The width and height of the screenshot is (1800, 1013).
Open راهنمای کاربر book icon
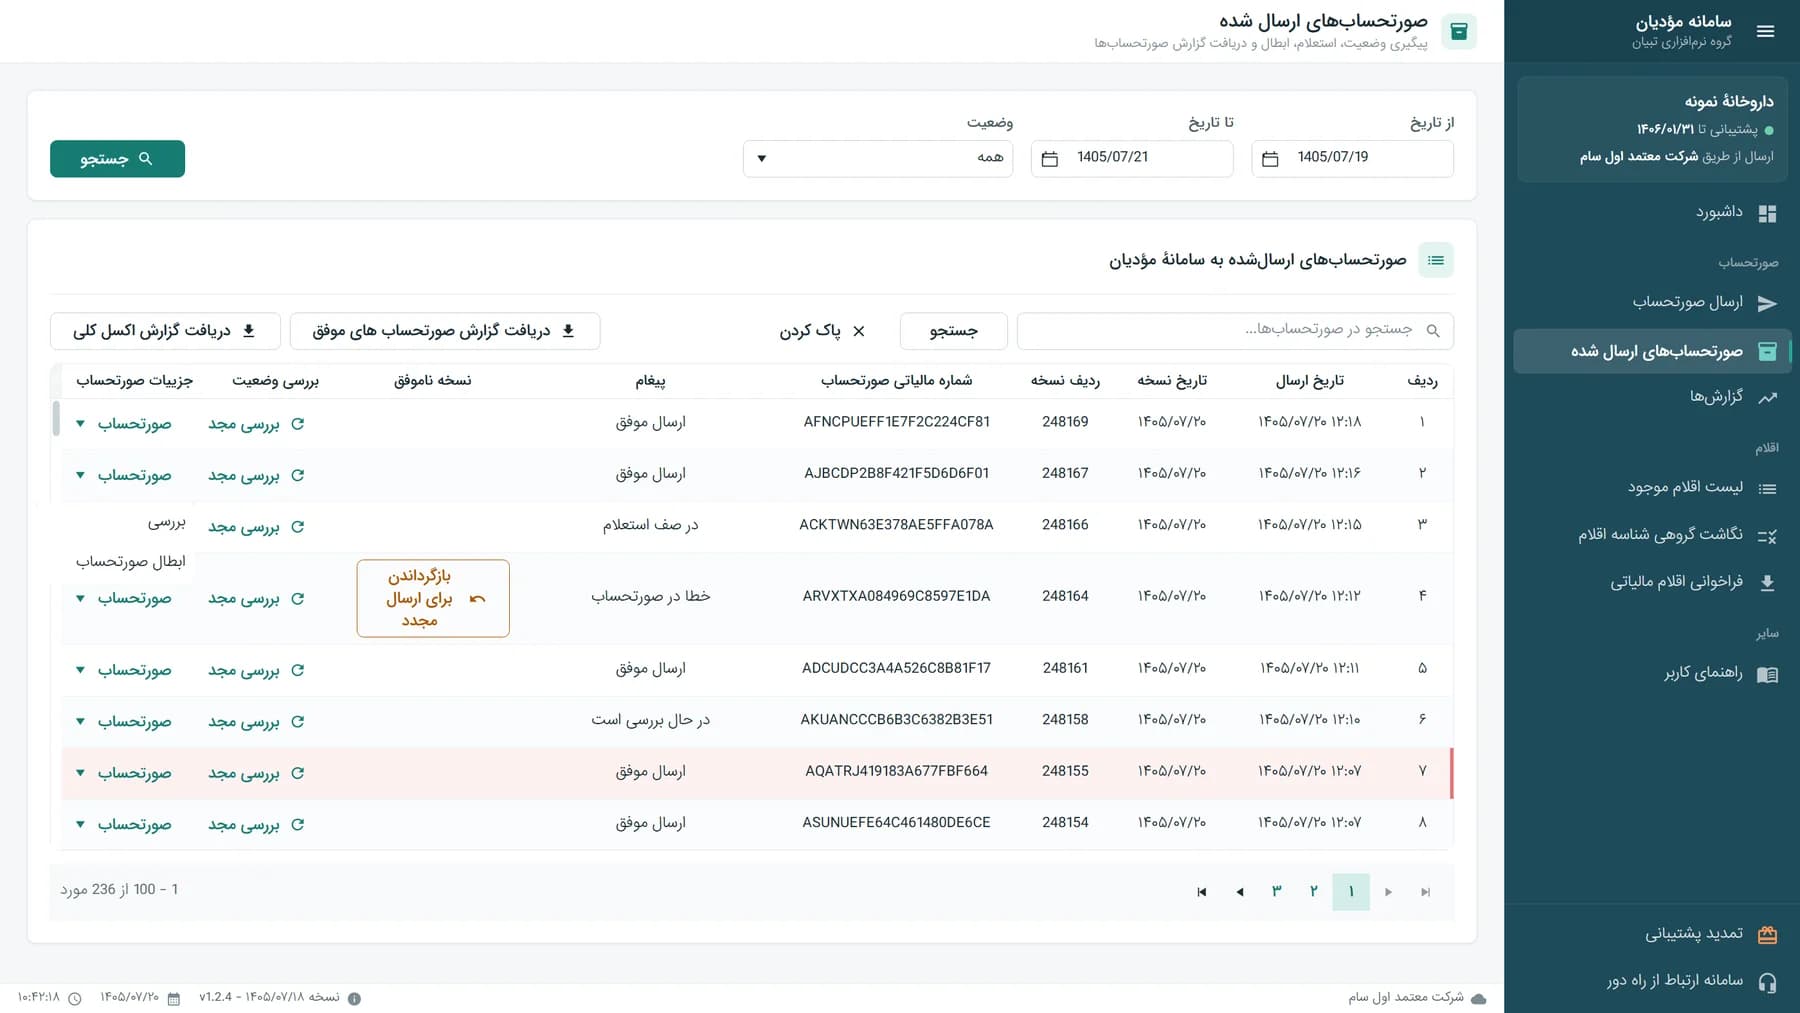tap(1767, 675)
